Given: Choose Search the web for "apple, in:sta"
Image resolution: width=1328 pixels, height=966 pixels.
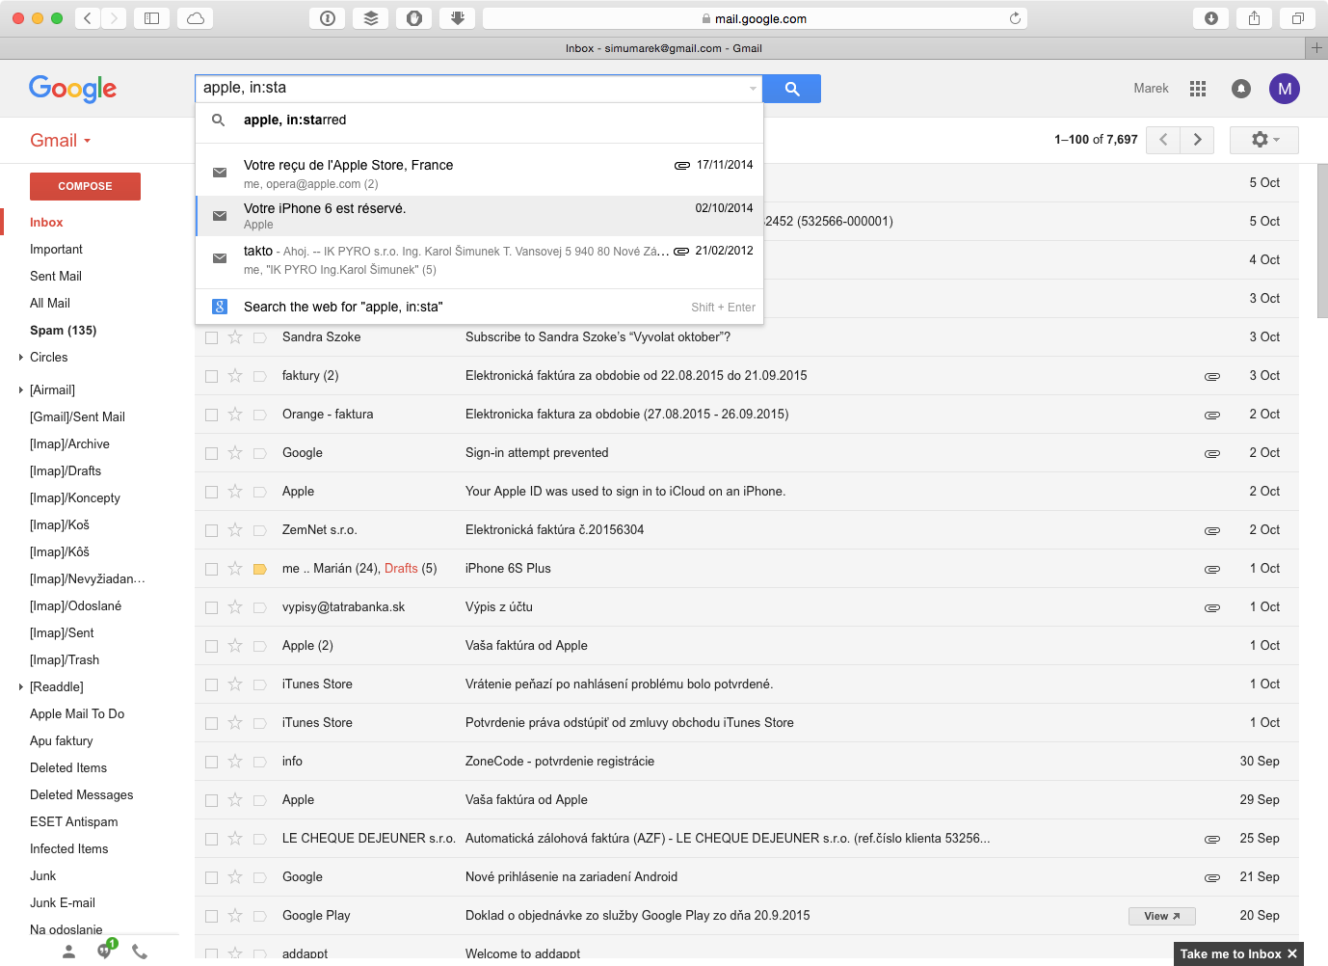Looking at the screenshot, I should click(479, 307).
